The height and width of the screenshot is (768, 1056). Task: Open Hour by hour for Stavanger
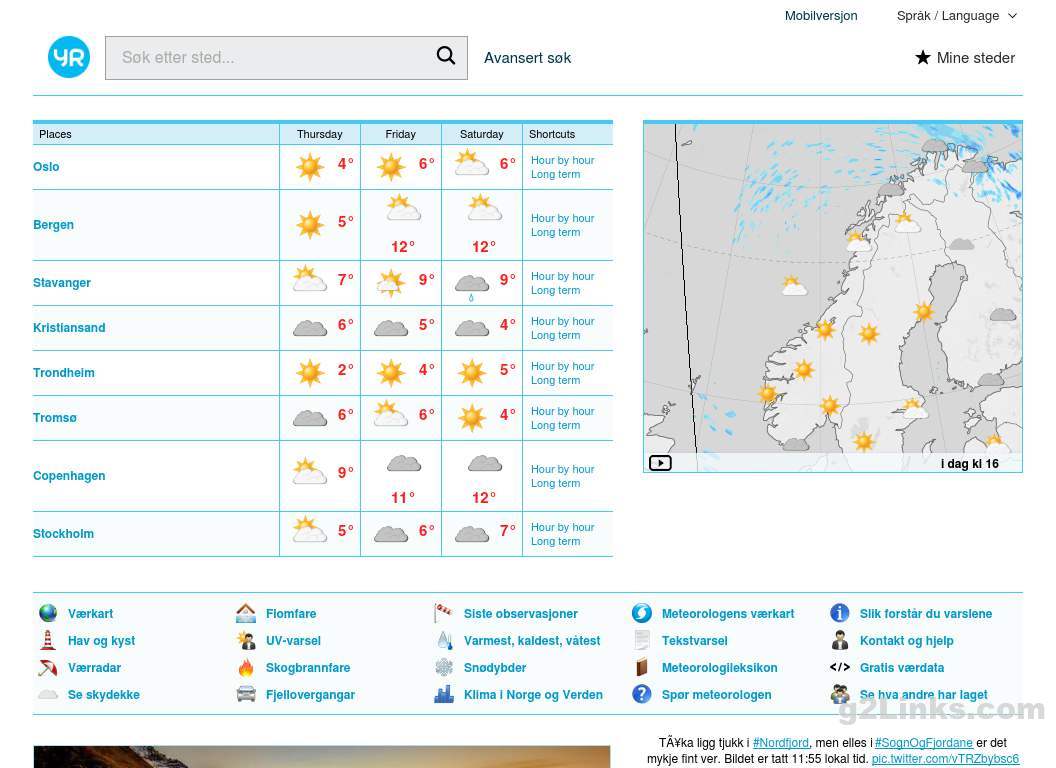(x=562, y=276)
